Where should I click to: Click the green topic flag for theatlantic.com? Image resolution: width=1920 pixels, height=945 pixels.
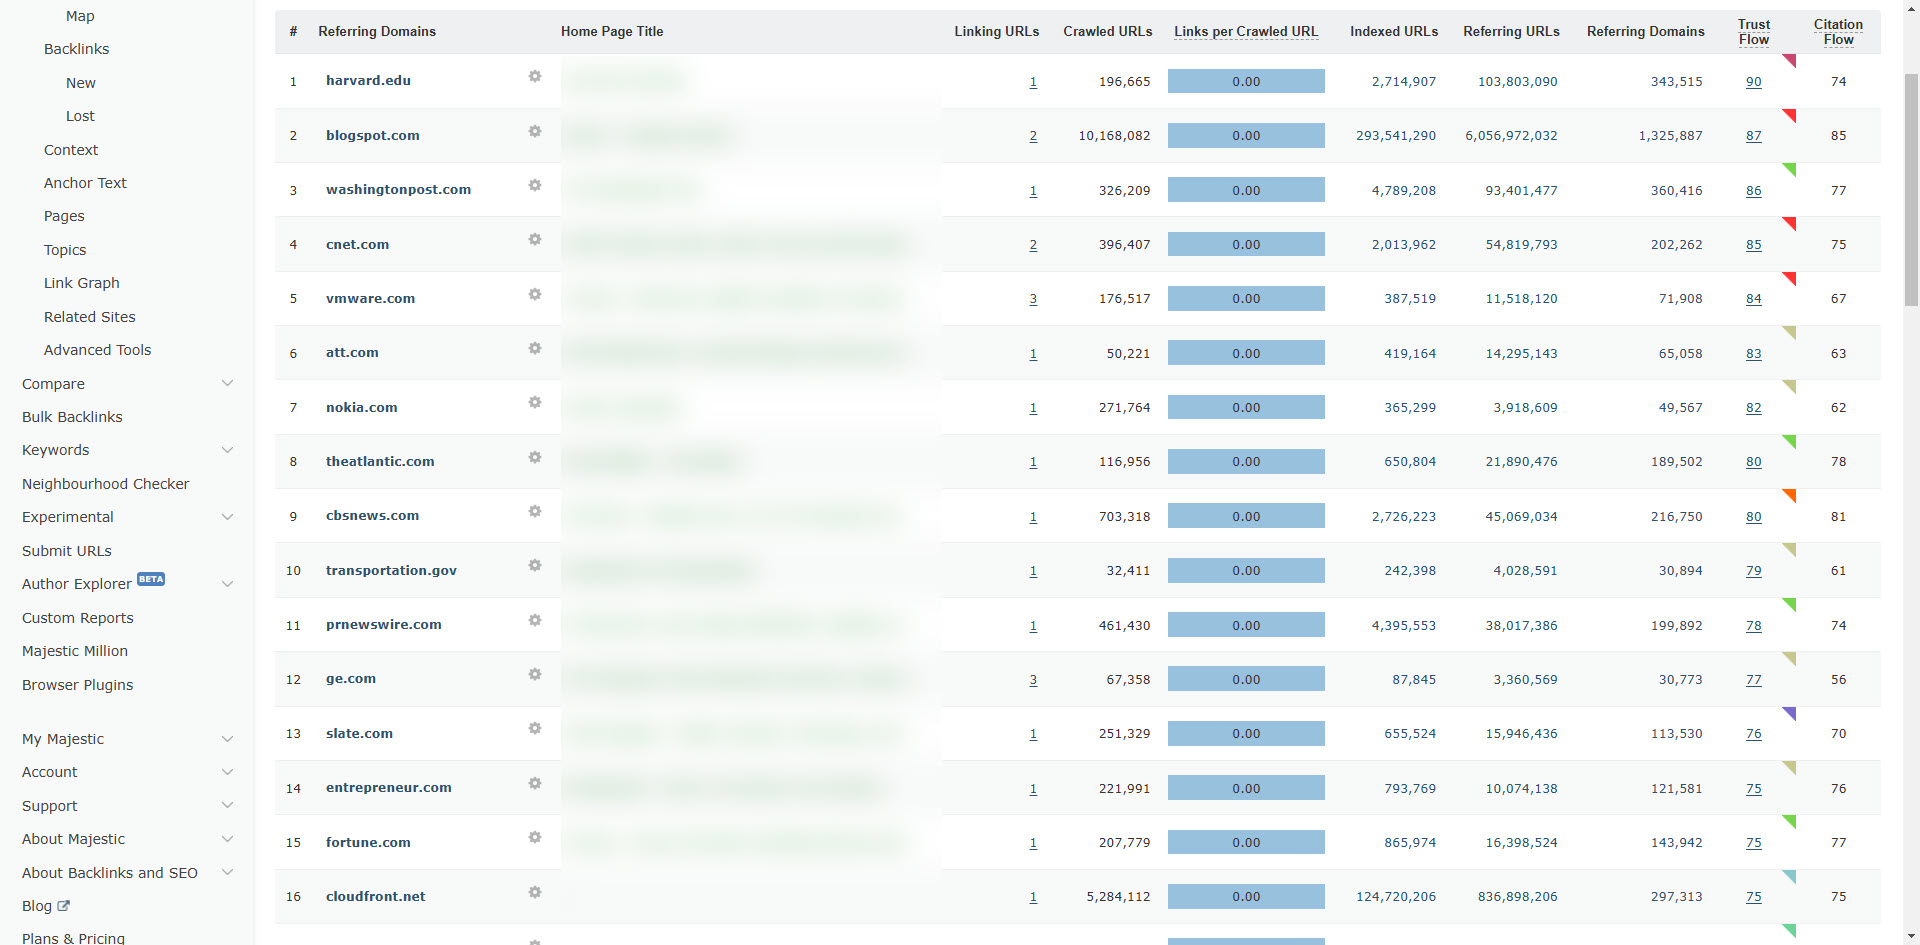pyautogui.click(x=1789, y=442)
